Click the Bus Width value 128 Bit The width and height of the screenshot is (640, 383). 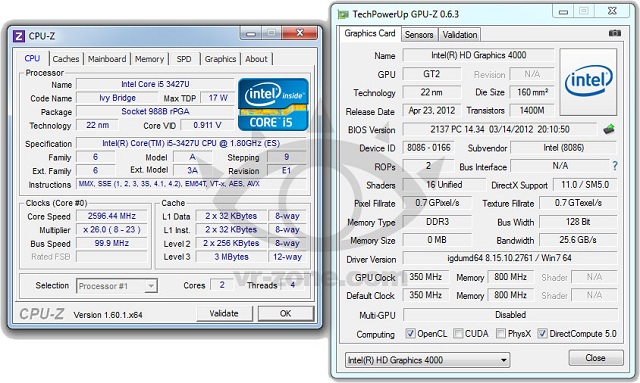coord(578,222)
